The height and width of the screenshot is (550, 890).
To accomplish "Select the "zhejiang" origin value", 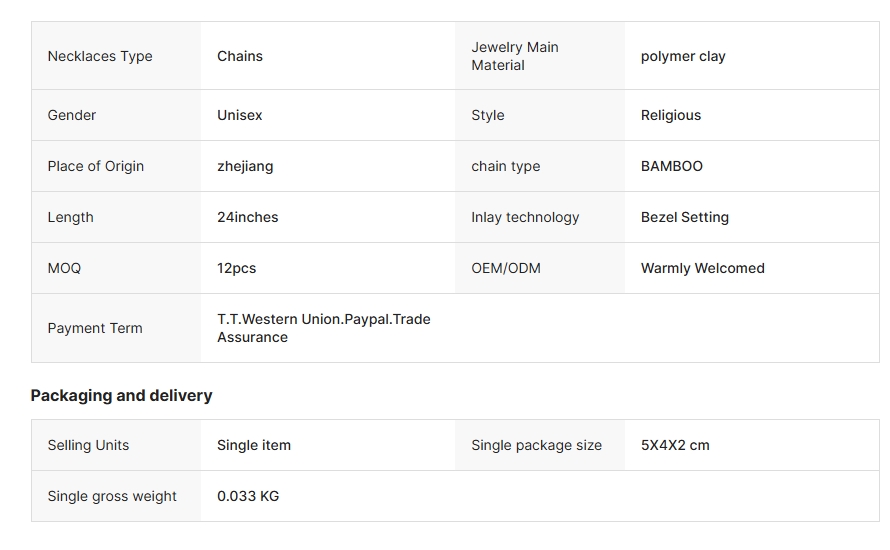I will [x=245, y=166].
